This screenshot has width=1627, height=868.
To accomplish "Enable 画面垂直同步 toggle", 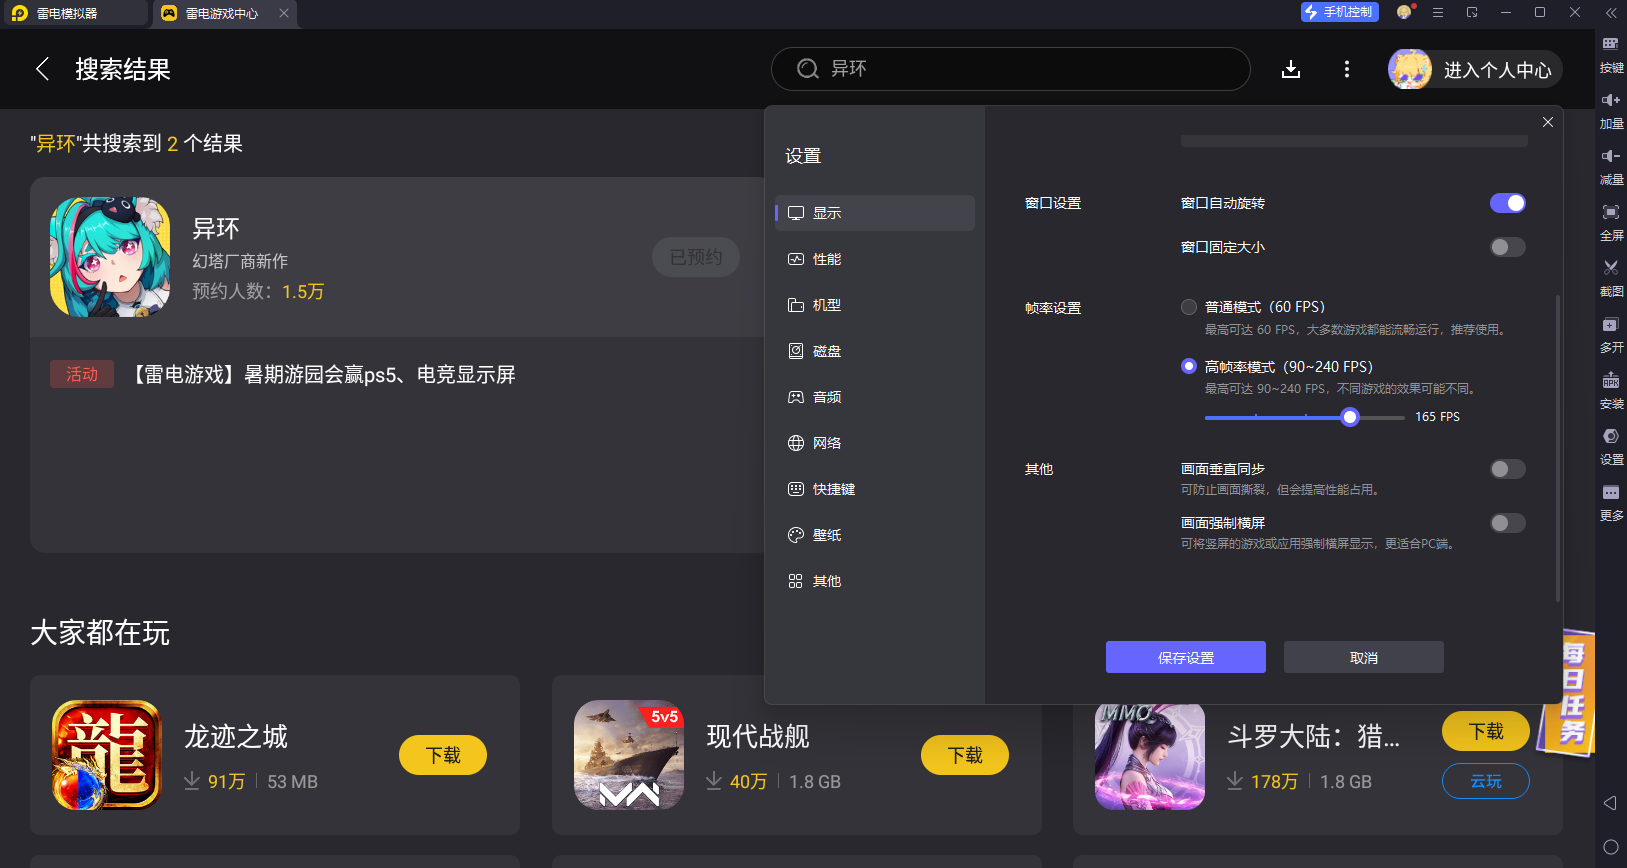I will pyautogui.click(x=1507, y=469).
